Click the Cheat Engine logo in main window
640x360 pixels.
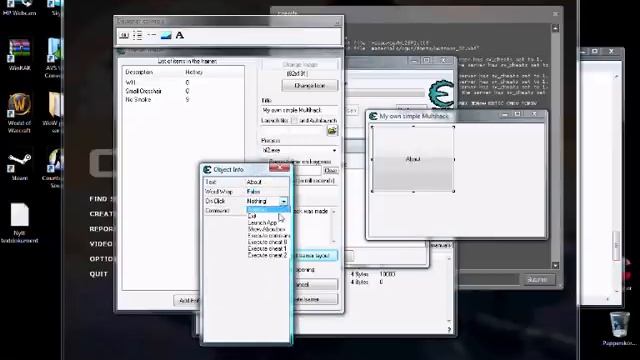[441, 94]
